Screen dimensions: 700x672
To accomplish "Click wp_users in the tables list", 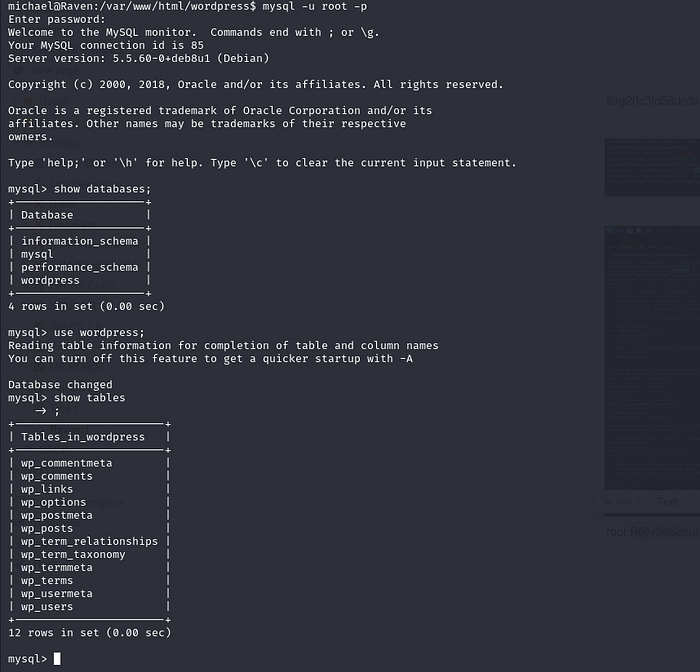I will coord(47,606).
